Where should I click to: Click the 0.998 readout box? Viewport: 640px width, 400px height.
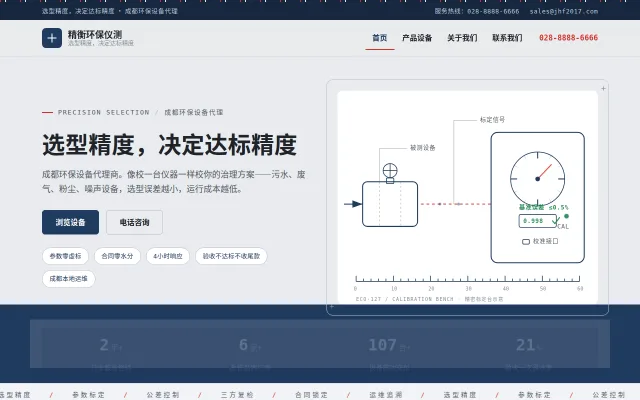tap(537, 221)
